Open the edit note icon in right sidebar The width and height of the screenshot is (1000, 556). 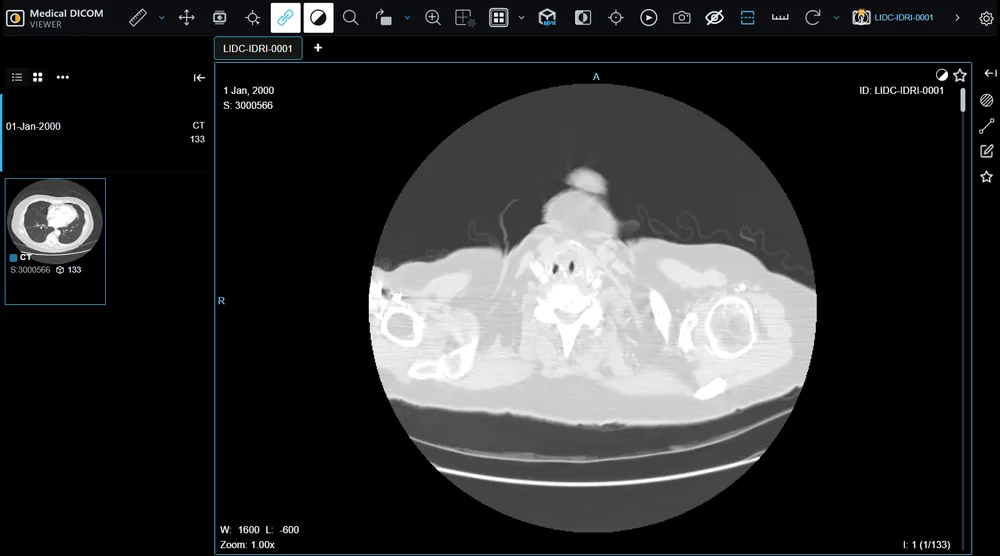987,151
